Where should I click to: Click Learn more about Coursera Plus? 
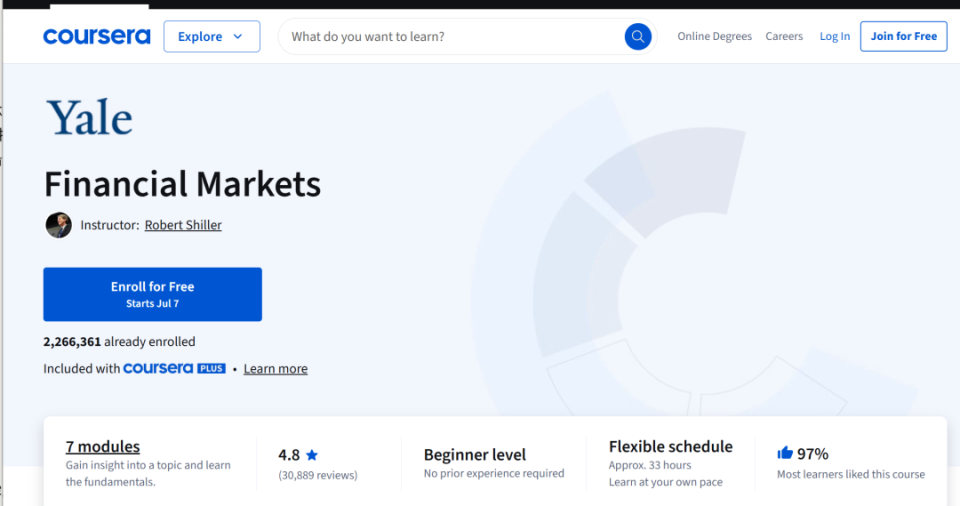pyautogui.click(x=276, y=369)
